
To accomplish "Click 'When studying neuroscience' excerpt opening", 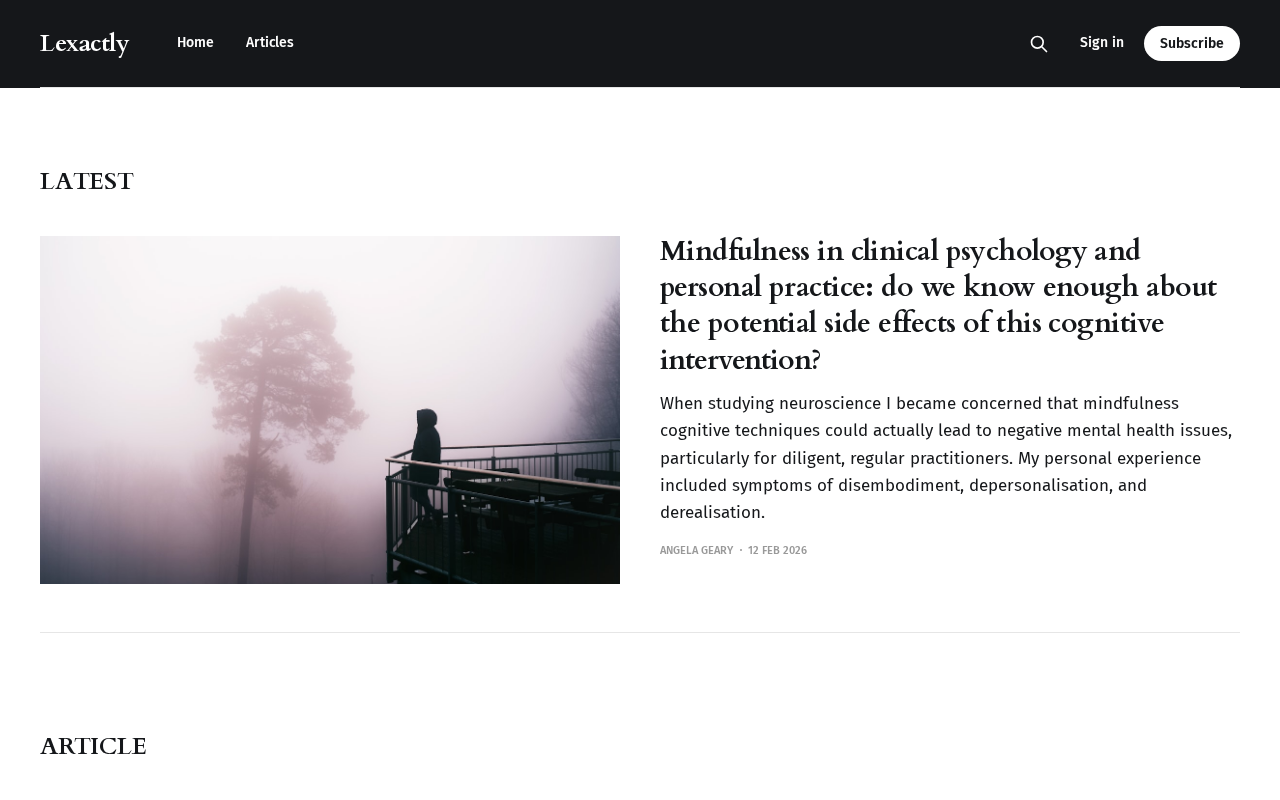I will pos(769,404).
